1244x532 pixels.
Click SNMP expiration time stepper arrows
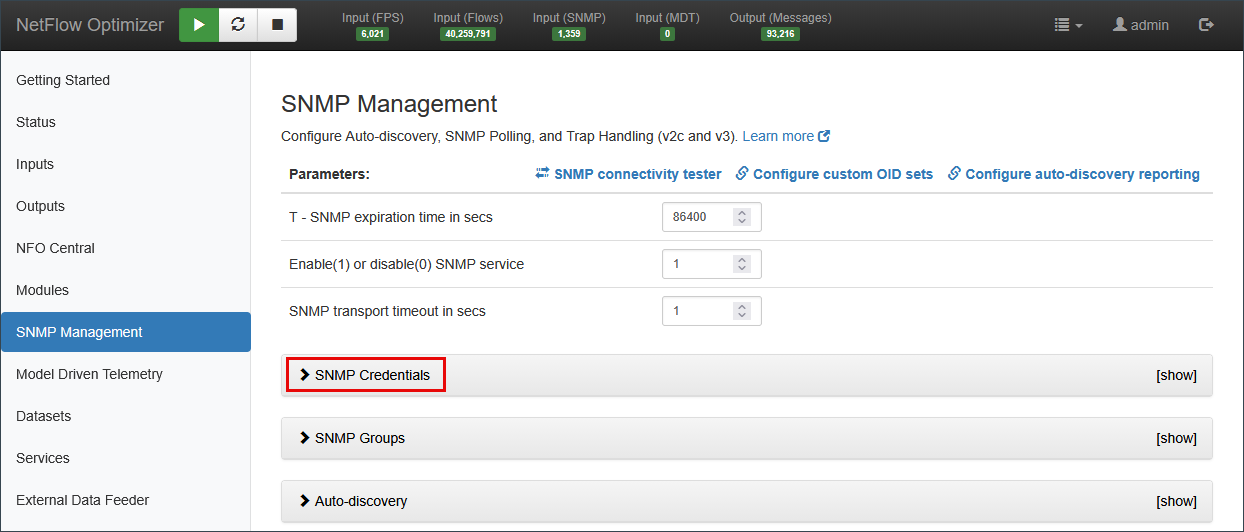tap(741, 217)
